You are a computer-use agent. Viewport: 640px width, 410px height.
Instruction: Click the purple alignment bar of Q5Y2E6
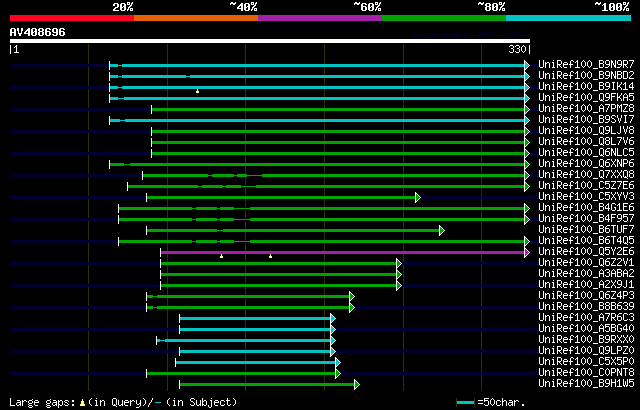click(342, 253)
